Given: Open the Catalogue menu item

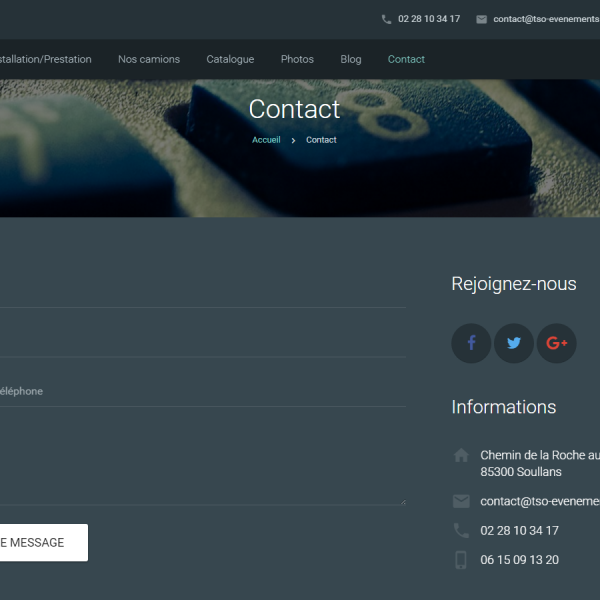Looking at the screenshot, I should 230,59.
